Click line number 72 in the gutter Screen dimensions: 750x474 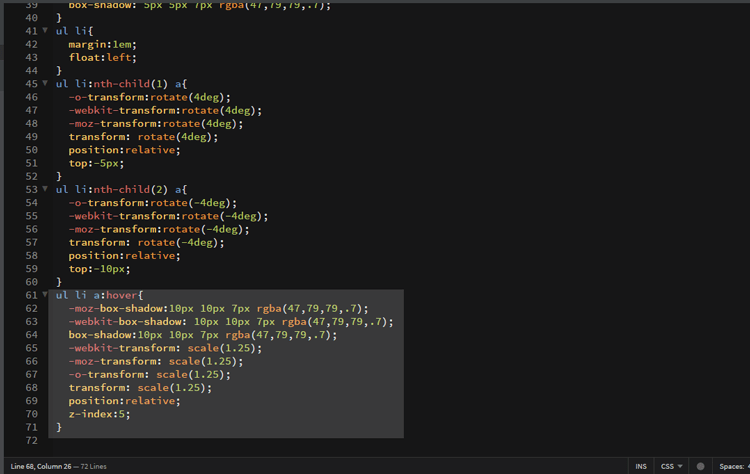(32, 441)
